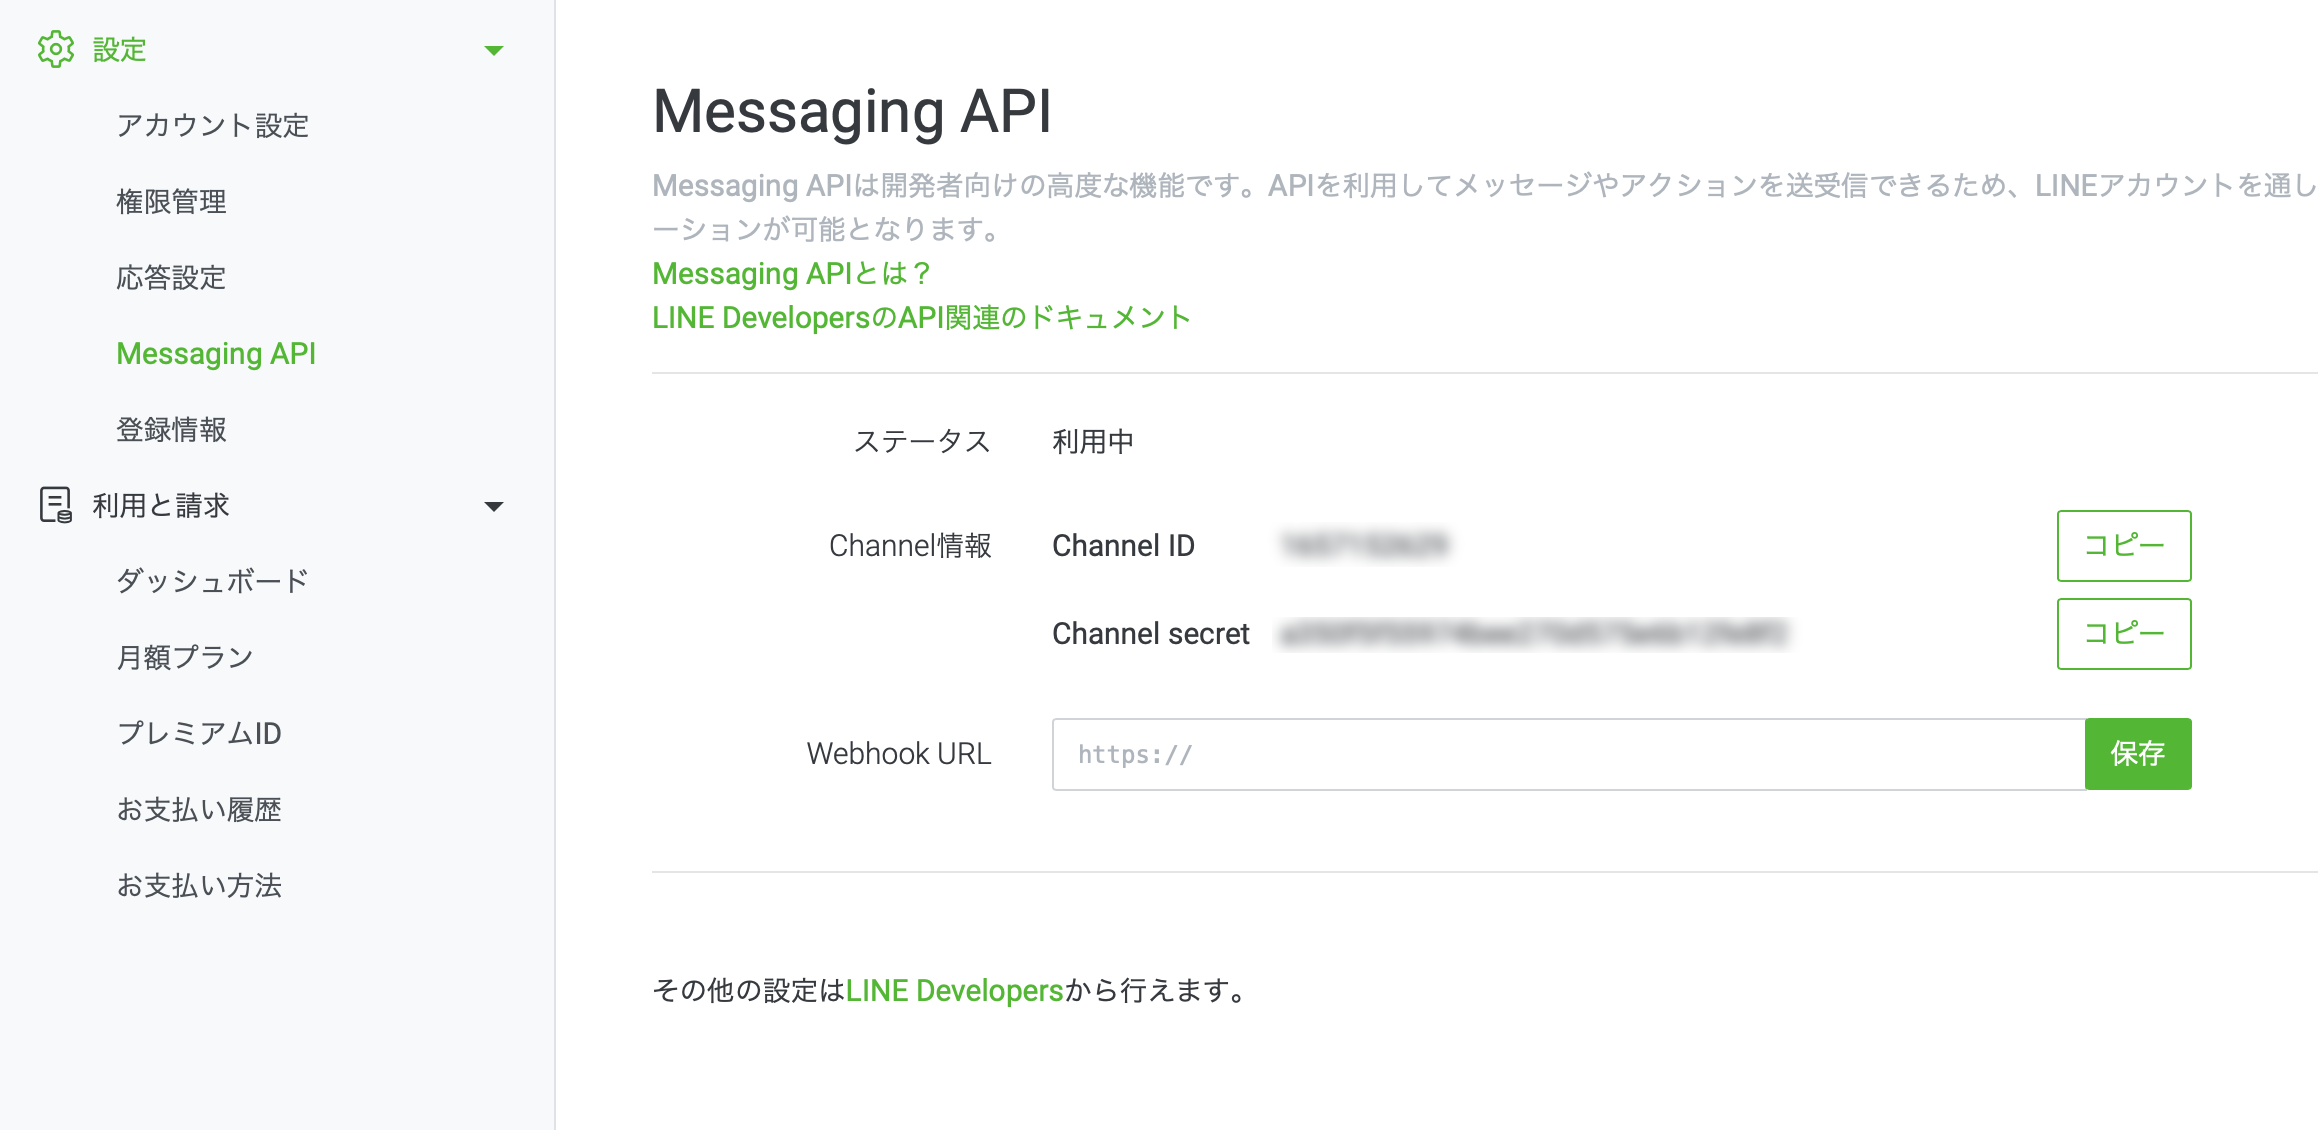Open 登録情報 from the settings menu
This screenshot has height=1130, width=2318.
tap(171, 430)
